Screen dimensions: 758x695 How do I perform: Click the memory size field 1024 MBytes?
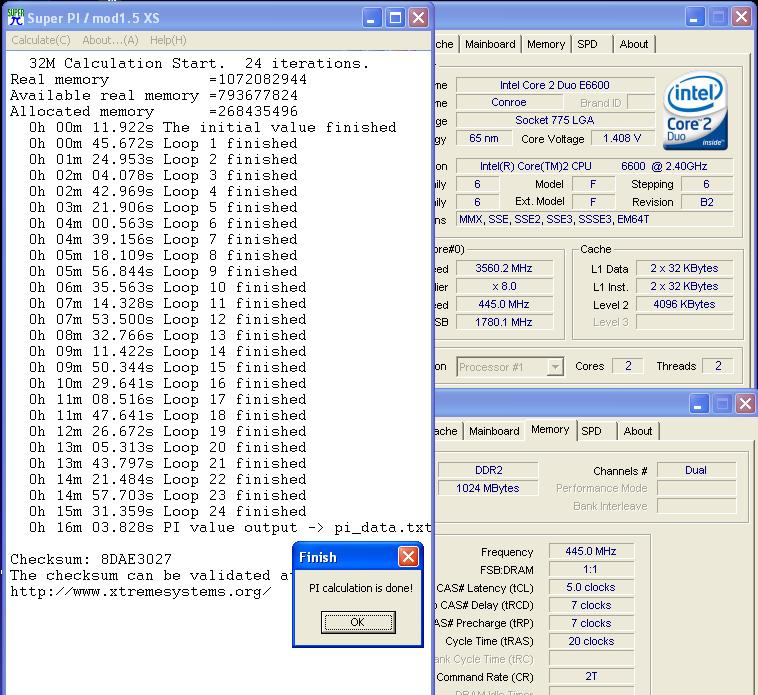click(x=488, y=488)
